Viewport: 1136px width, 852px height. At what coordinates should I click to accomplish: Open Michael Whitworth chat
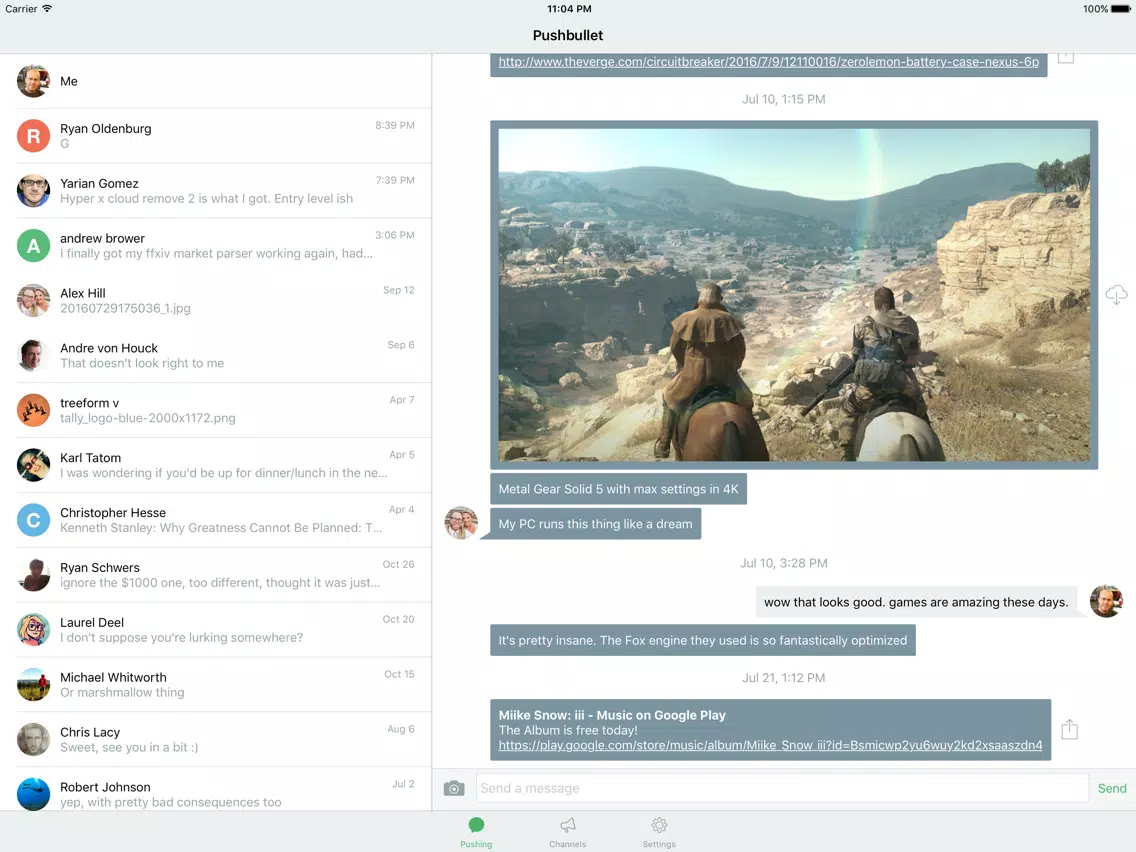216,685
